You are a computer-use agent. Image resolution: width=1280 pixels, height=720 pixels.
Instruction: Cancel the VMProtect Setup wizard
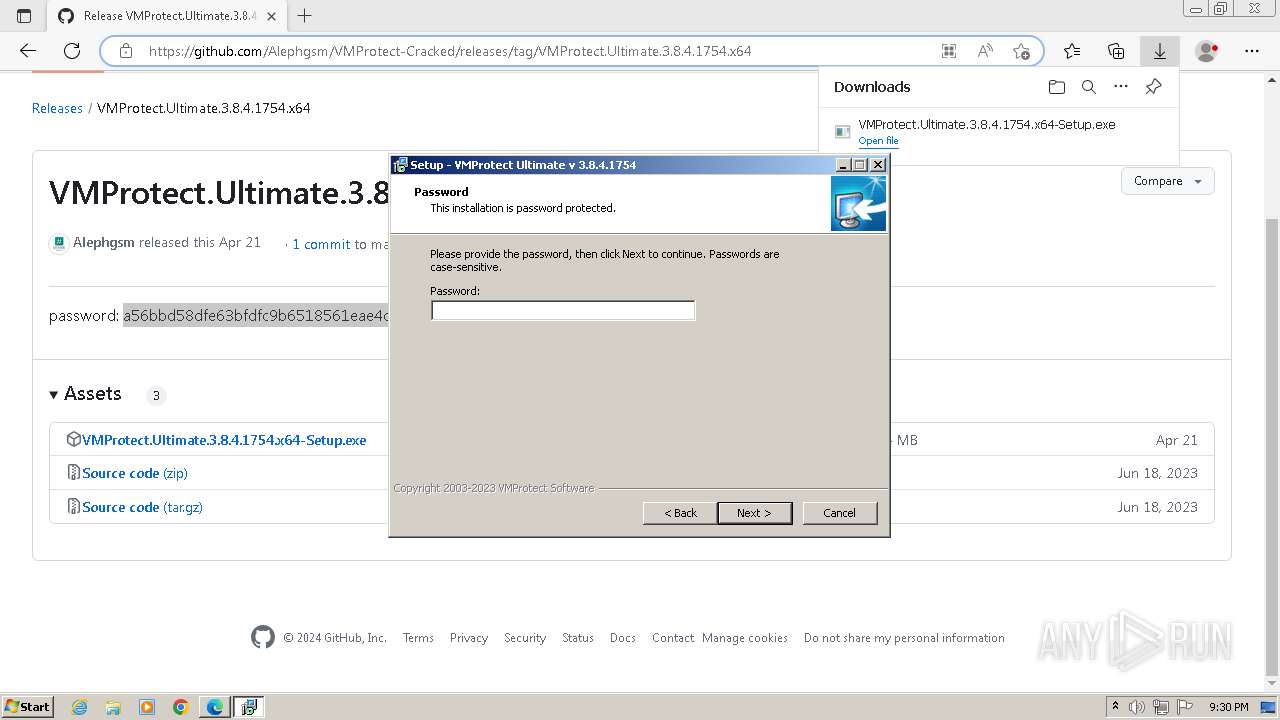coord(839,513)
